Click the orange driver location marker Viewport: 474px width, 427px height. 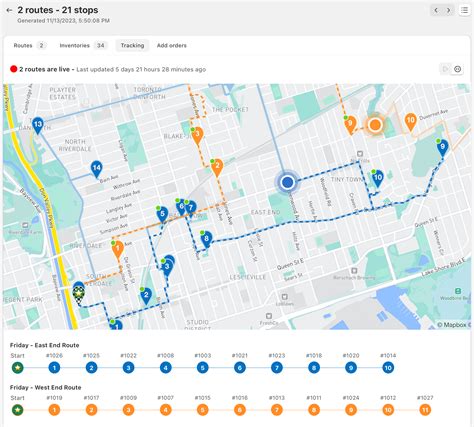375,125
